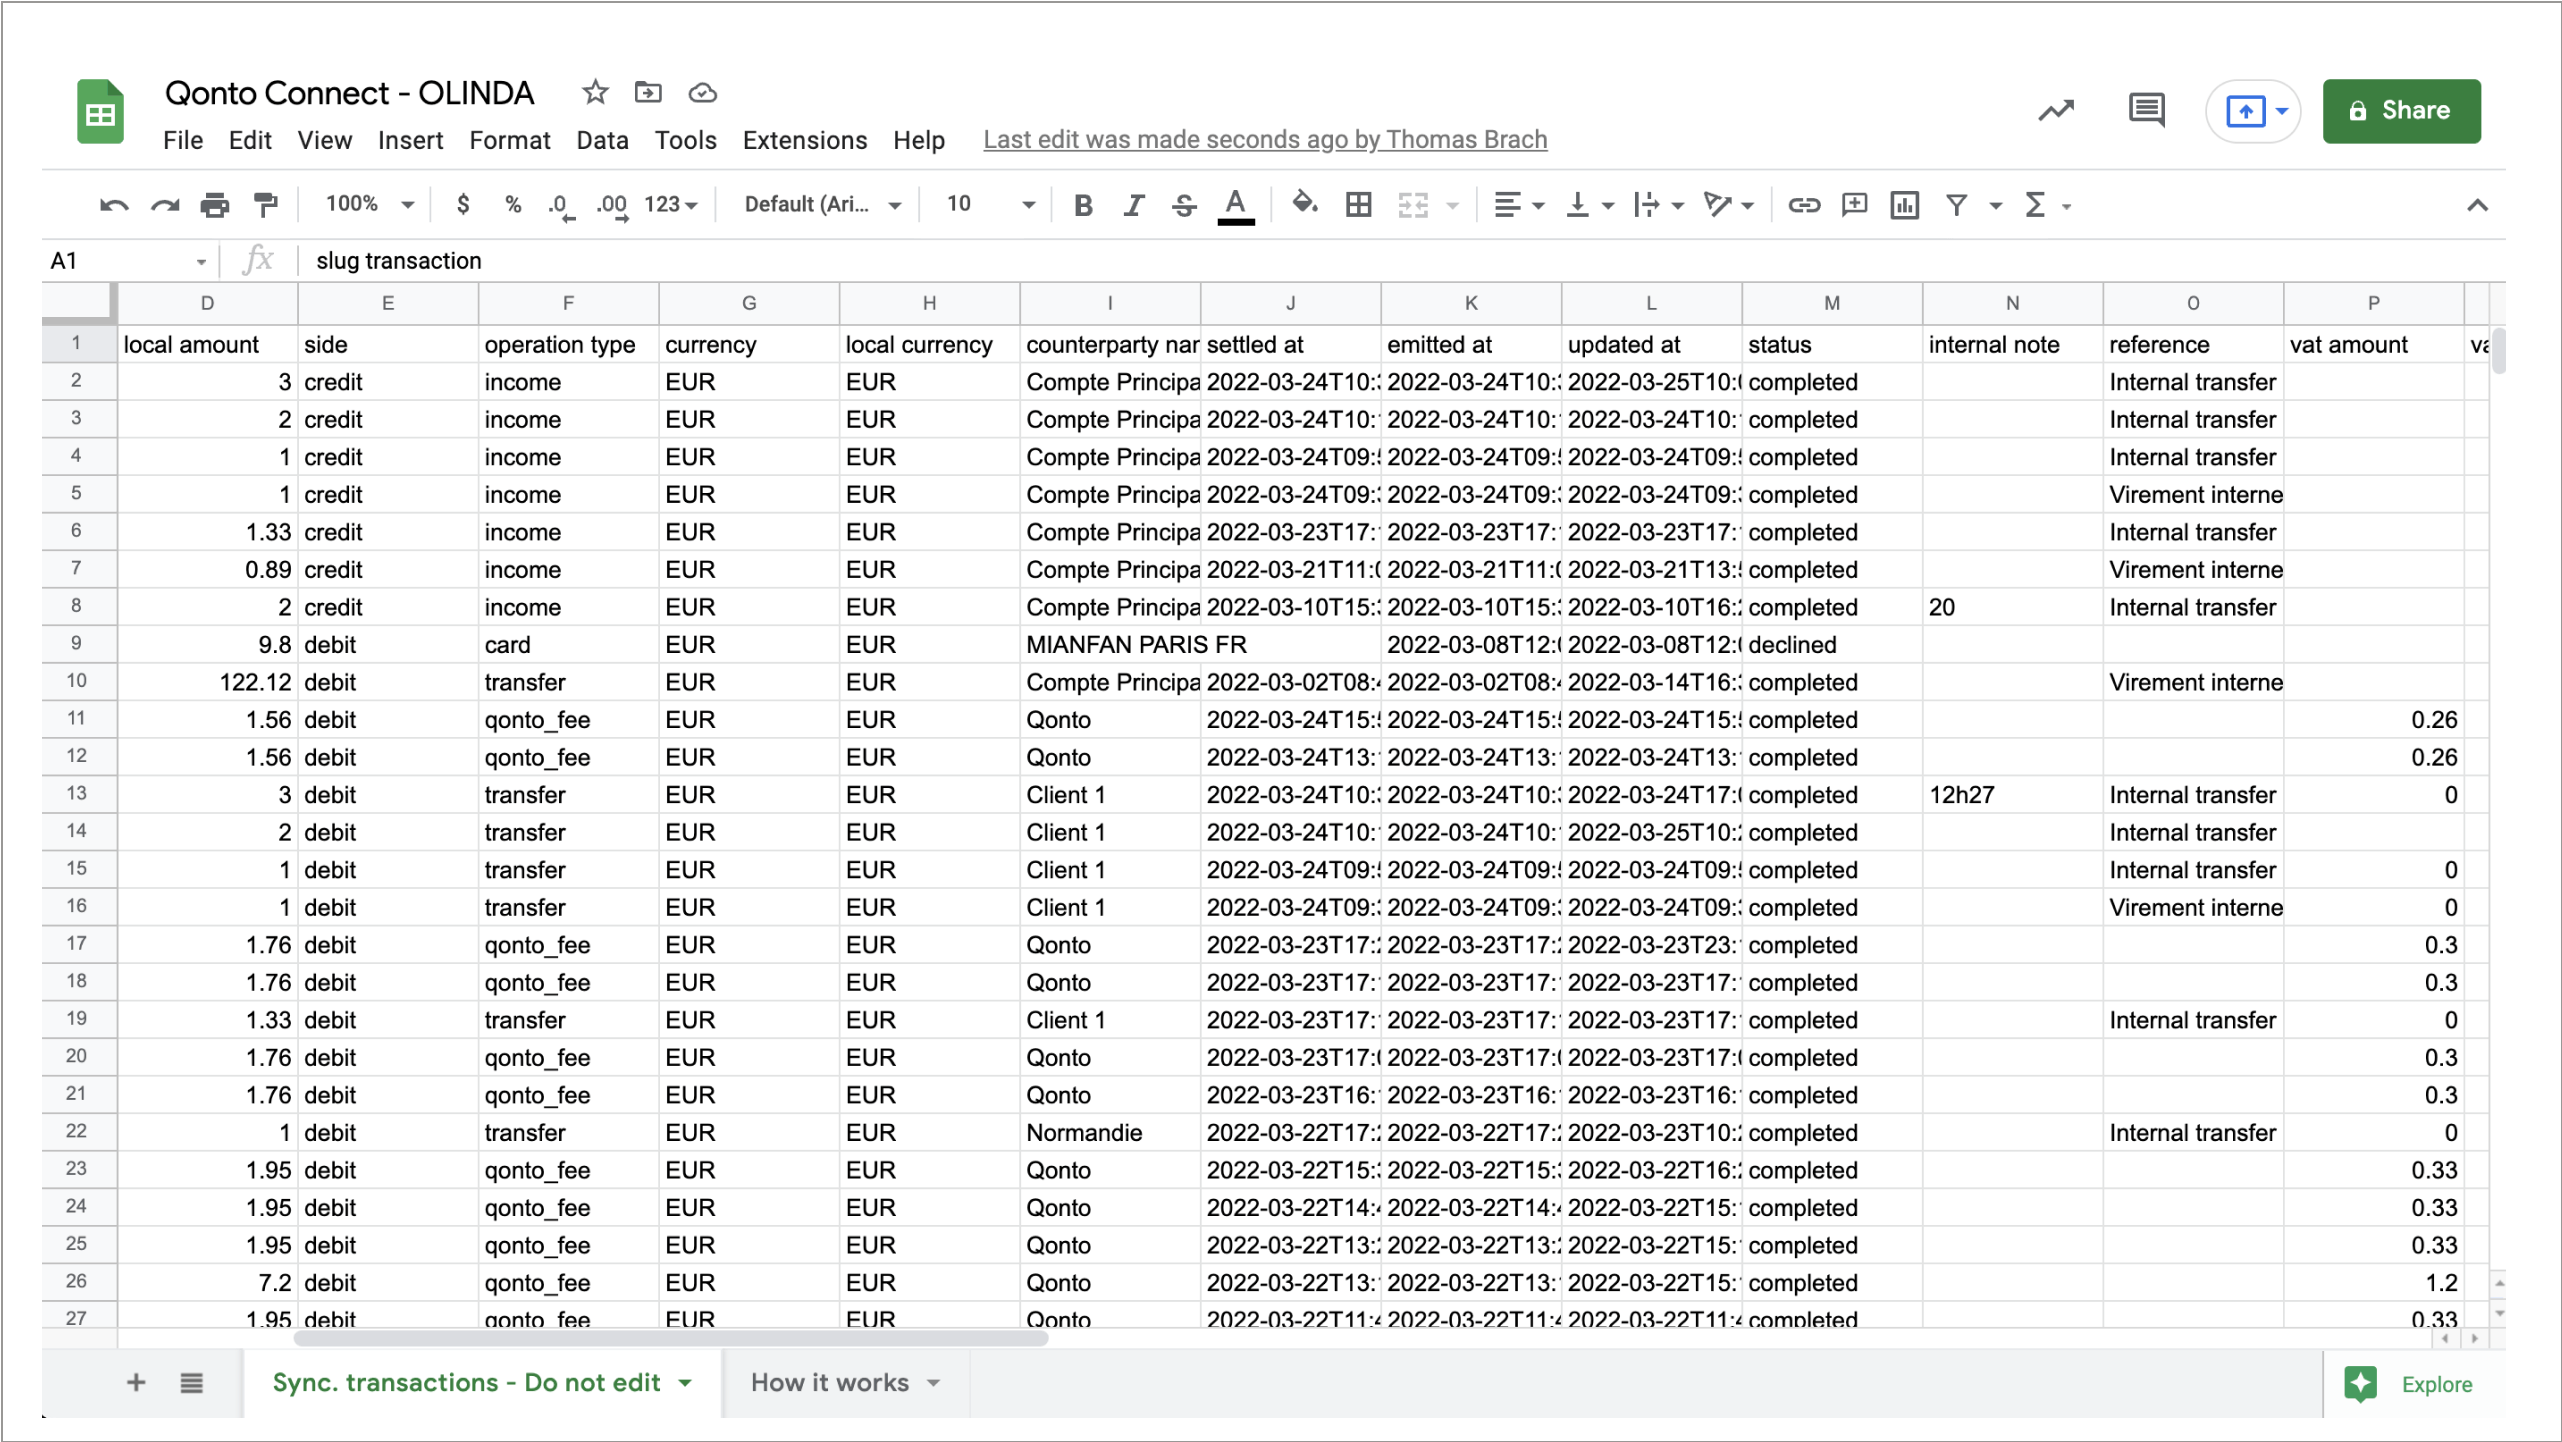The width and height of the screenshot is (2562, 1442).
Task: Open the zoom level dropdown
Action: point(367,204)
